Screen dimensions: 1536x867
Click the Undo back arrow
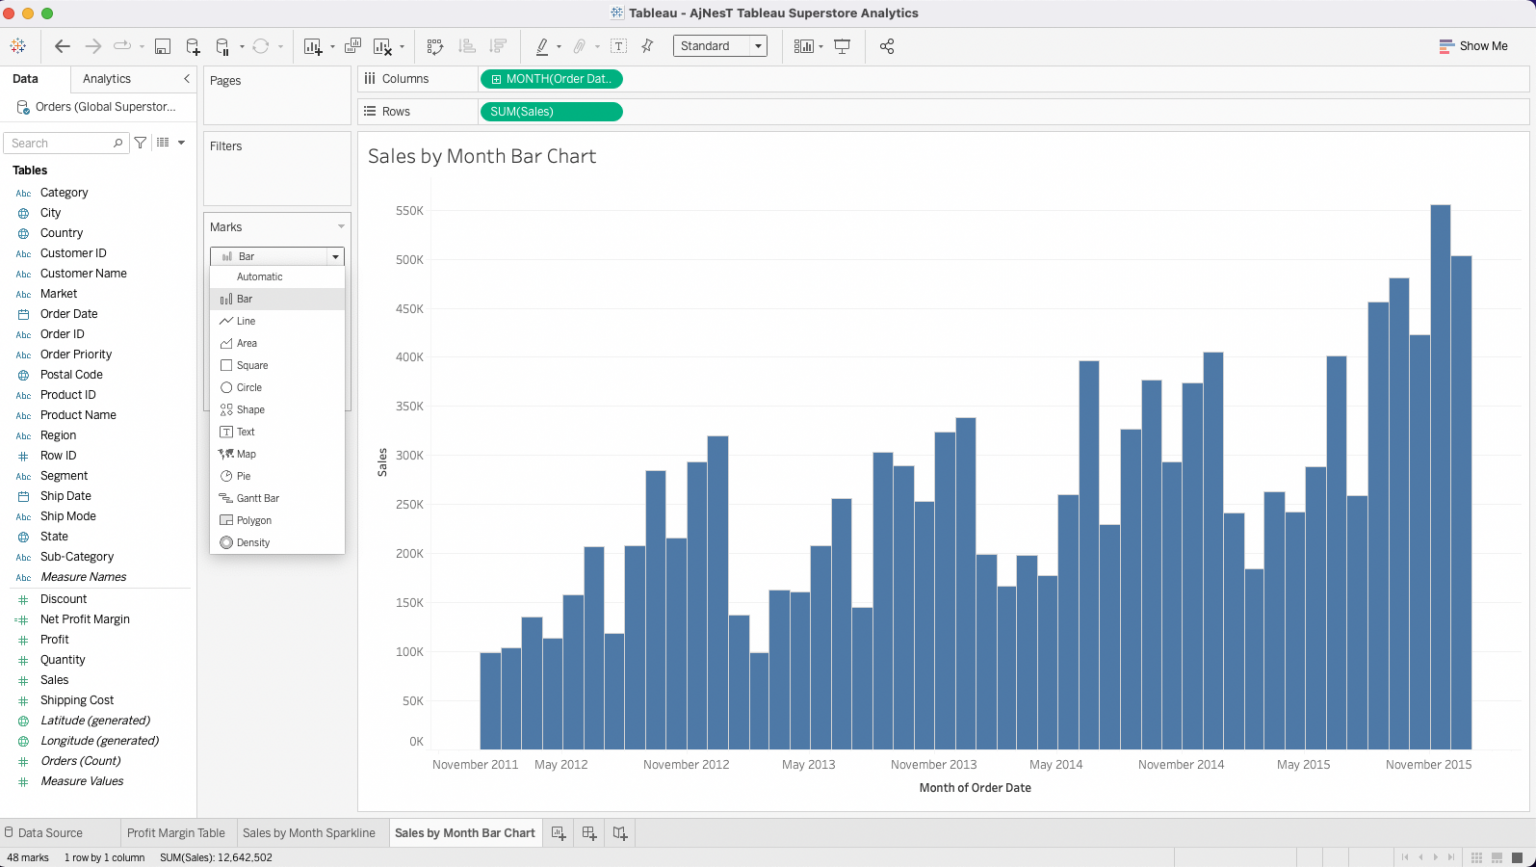62,46
